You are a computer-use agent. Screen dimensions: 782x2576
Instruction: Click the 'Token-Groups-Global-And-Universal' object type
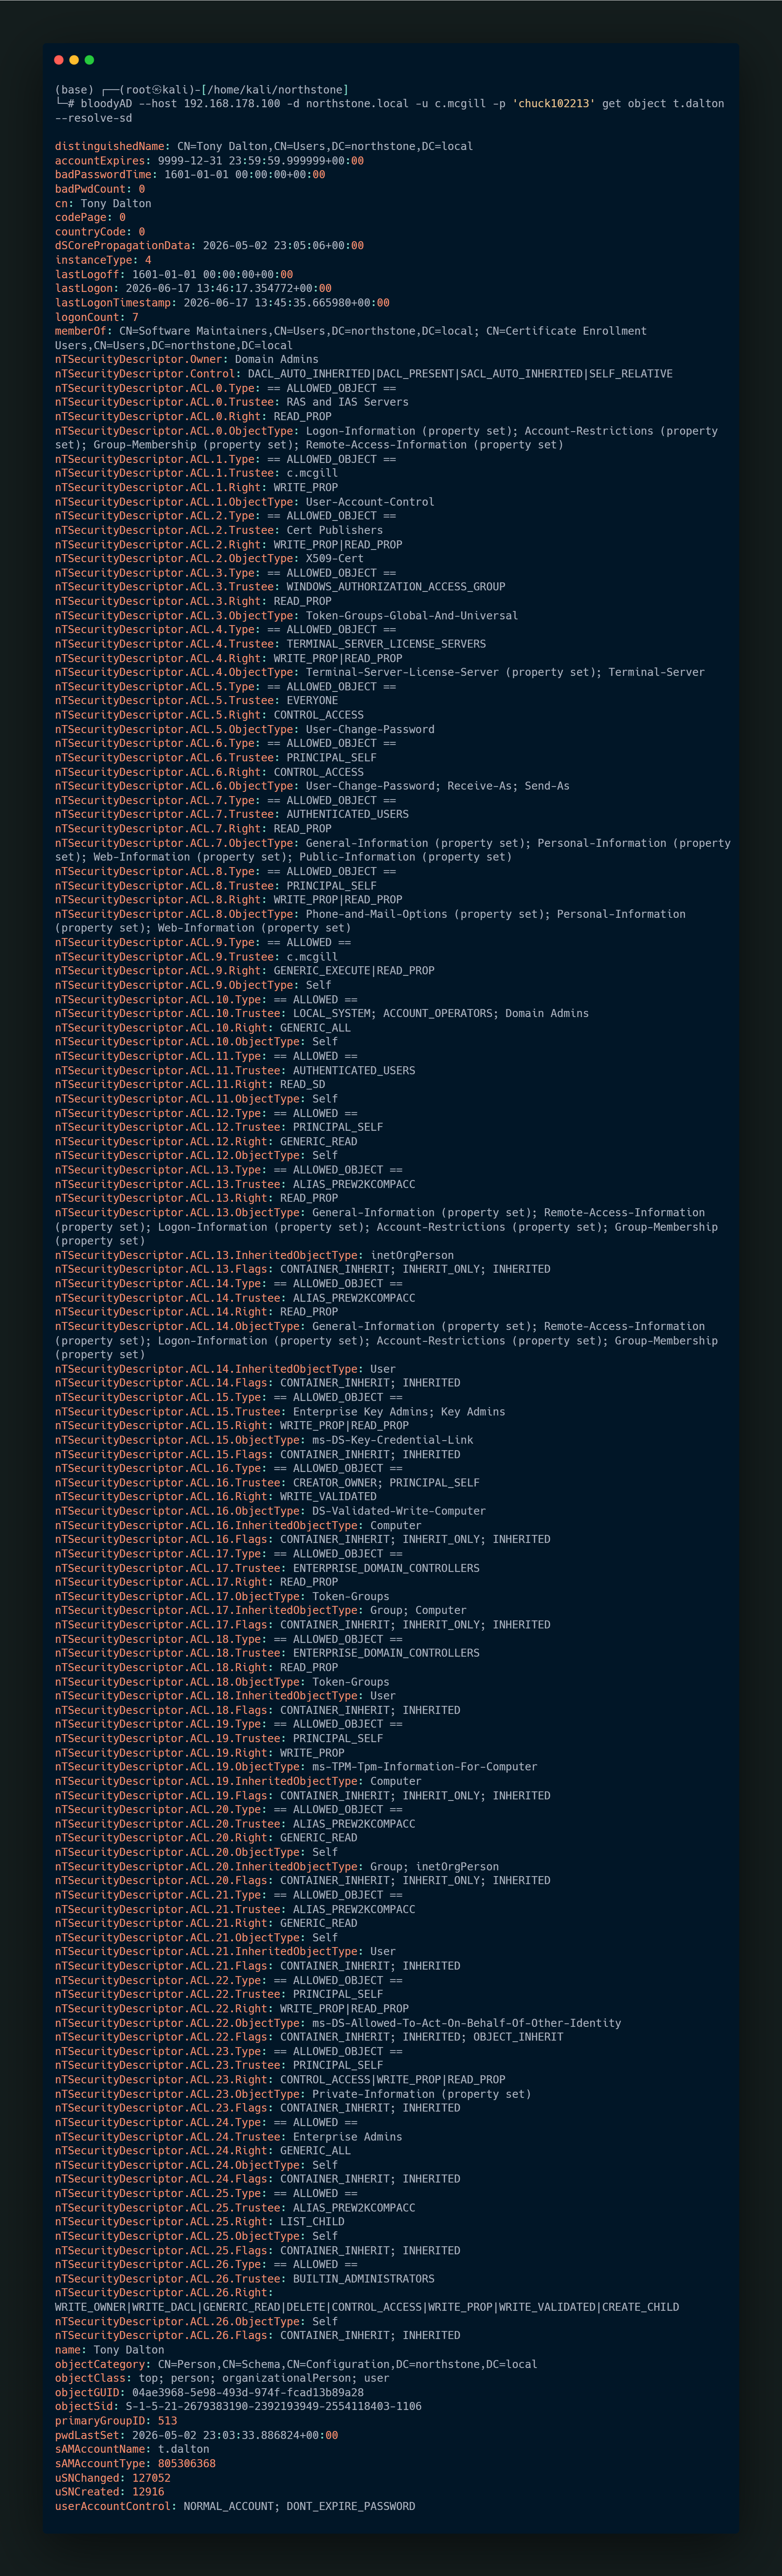(x=412, y=616)
